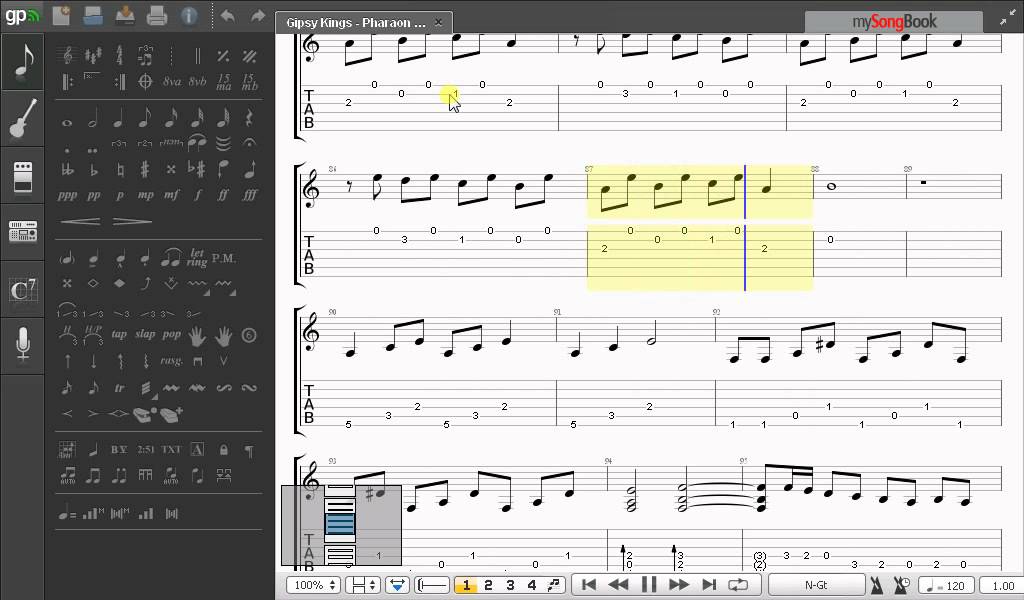The width and height of the screenshot is (1024, 600).
Task: Toggle the metronome
Action: [877, 585]
